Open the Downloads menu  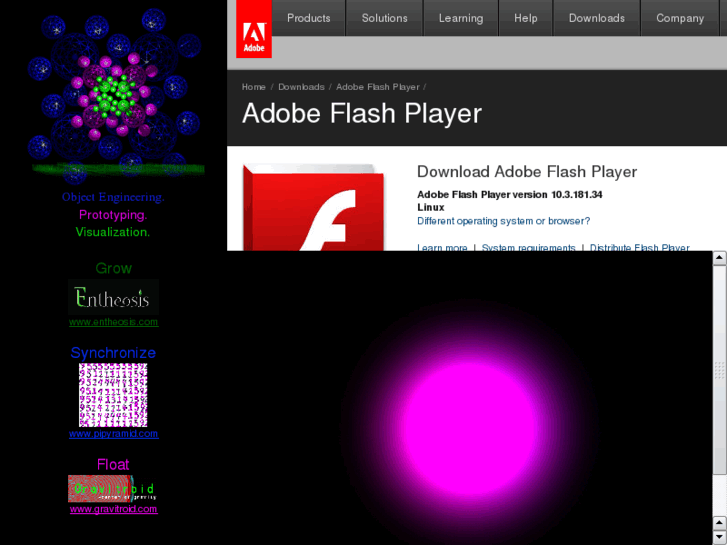coord(597,18)
